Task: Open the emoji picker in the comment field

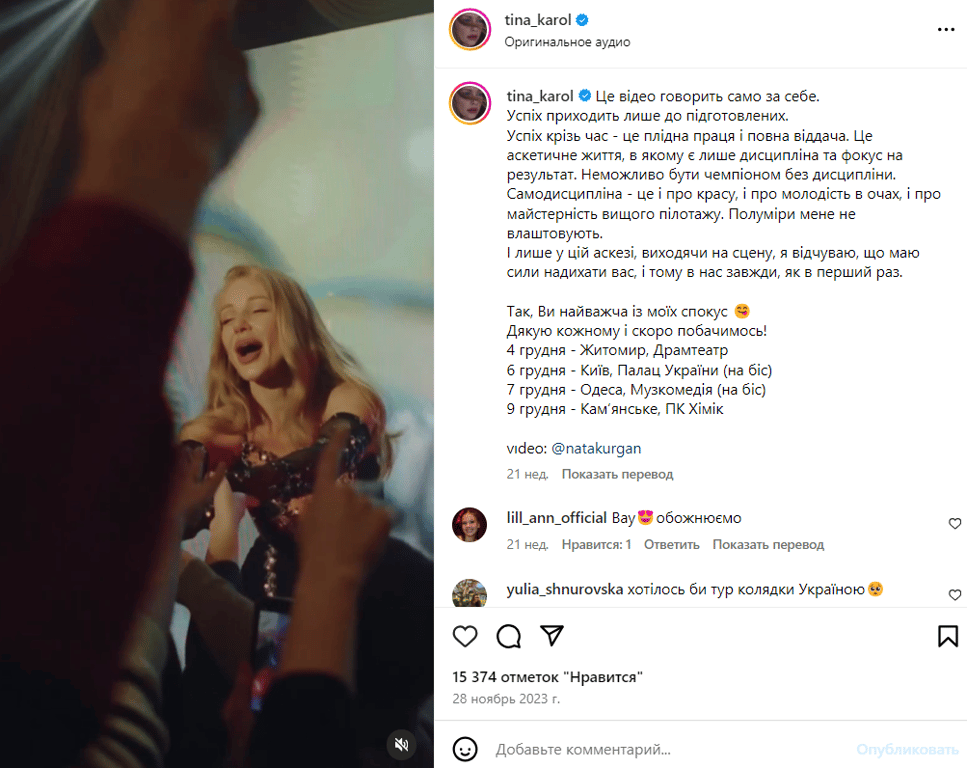Action: tap(462, 747)
